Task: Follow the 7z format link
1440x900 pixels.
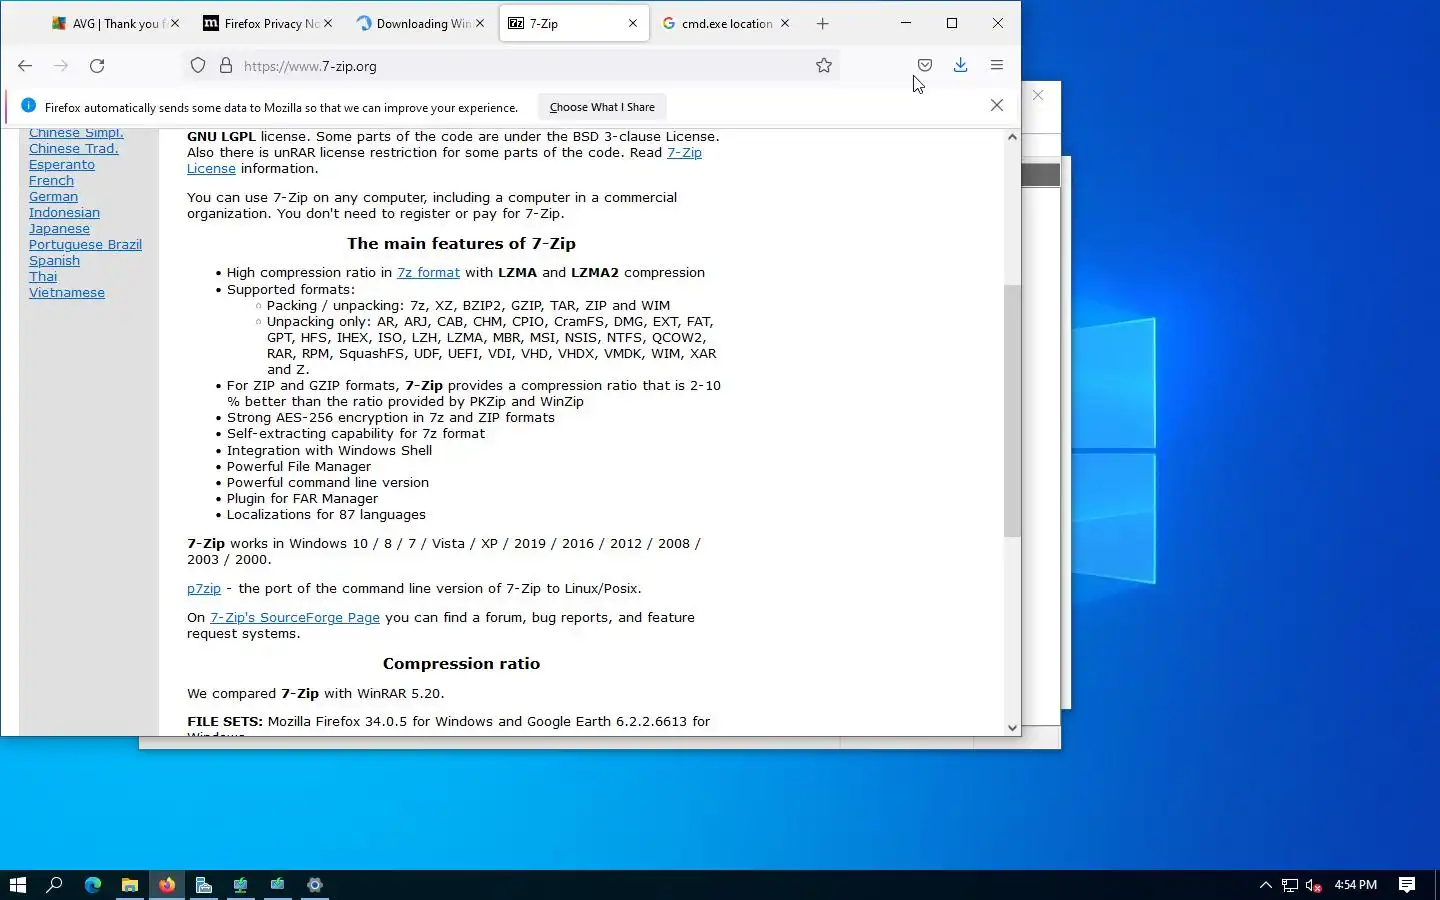Action: point(428,272)
